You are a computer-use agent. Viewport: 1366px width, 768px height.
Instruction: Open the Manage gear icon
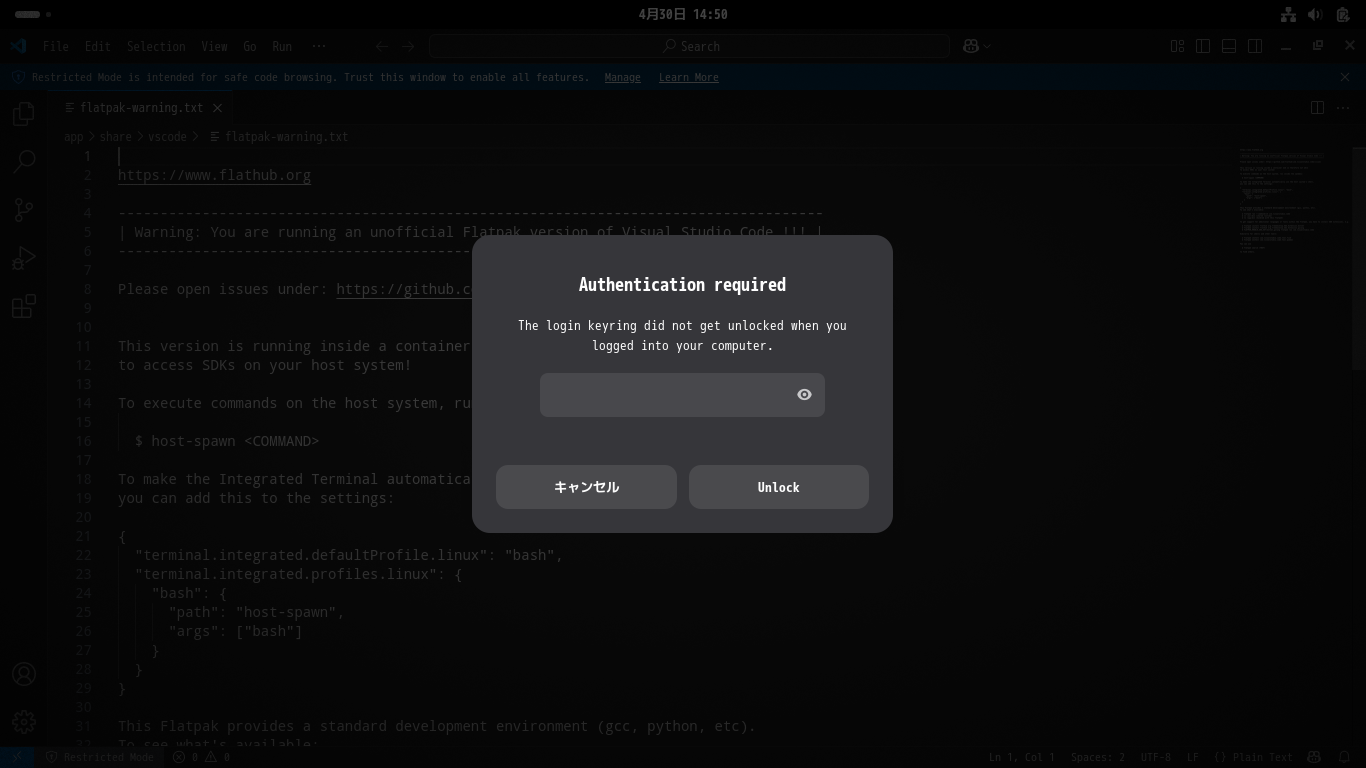[x=24, y=721]
